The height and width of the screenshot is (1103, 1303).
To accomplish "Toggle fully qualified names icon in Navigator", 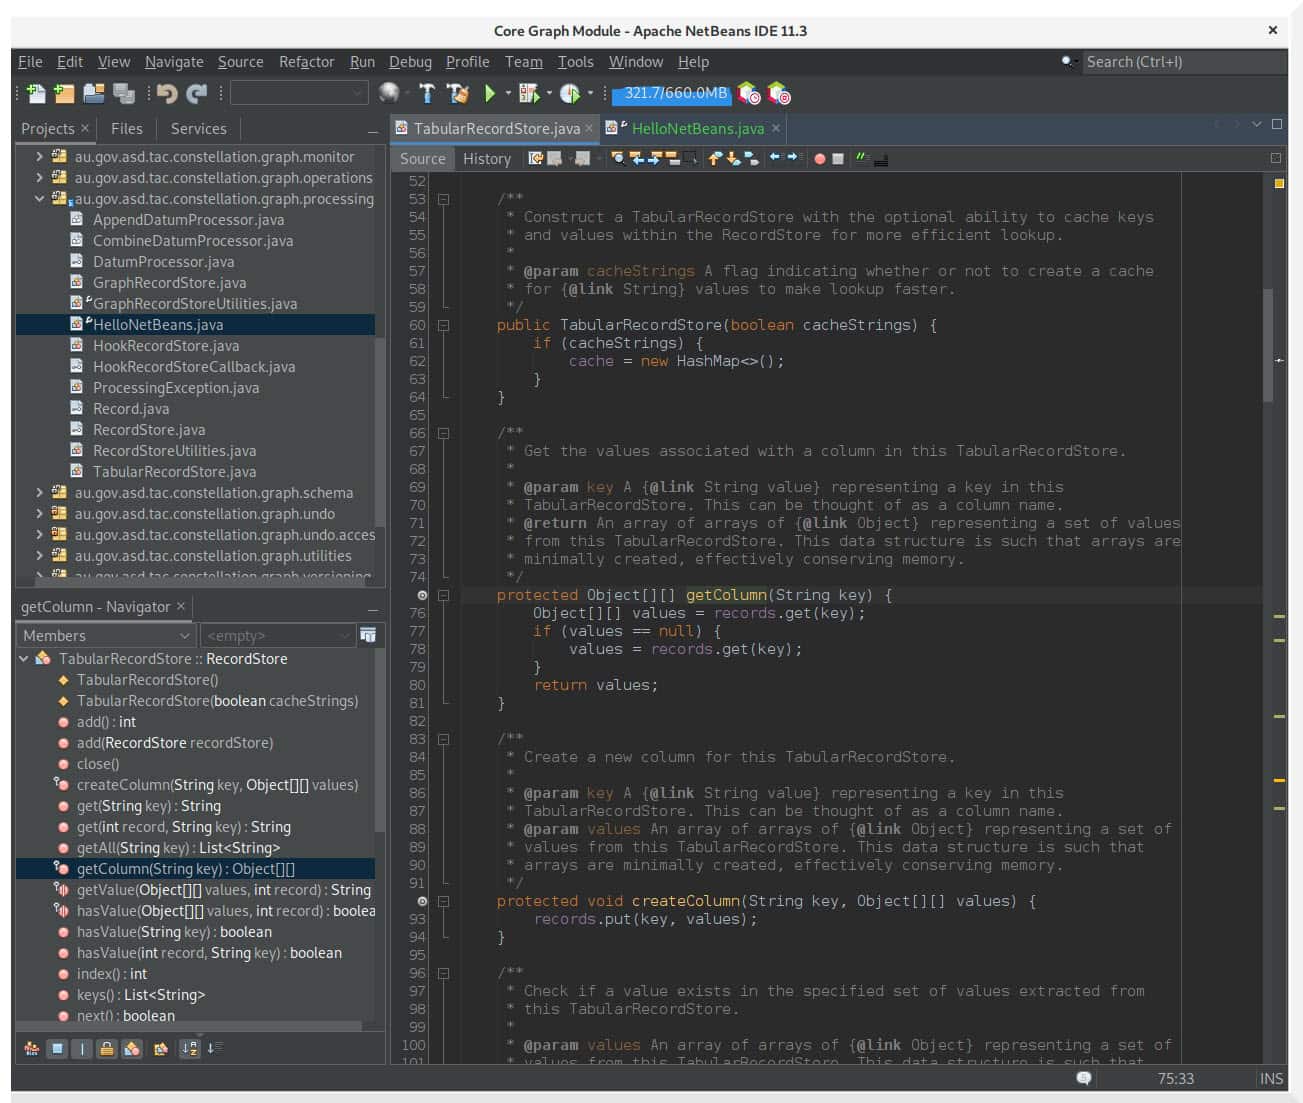I will click(x=160, y=1048).
